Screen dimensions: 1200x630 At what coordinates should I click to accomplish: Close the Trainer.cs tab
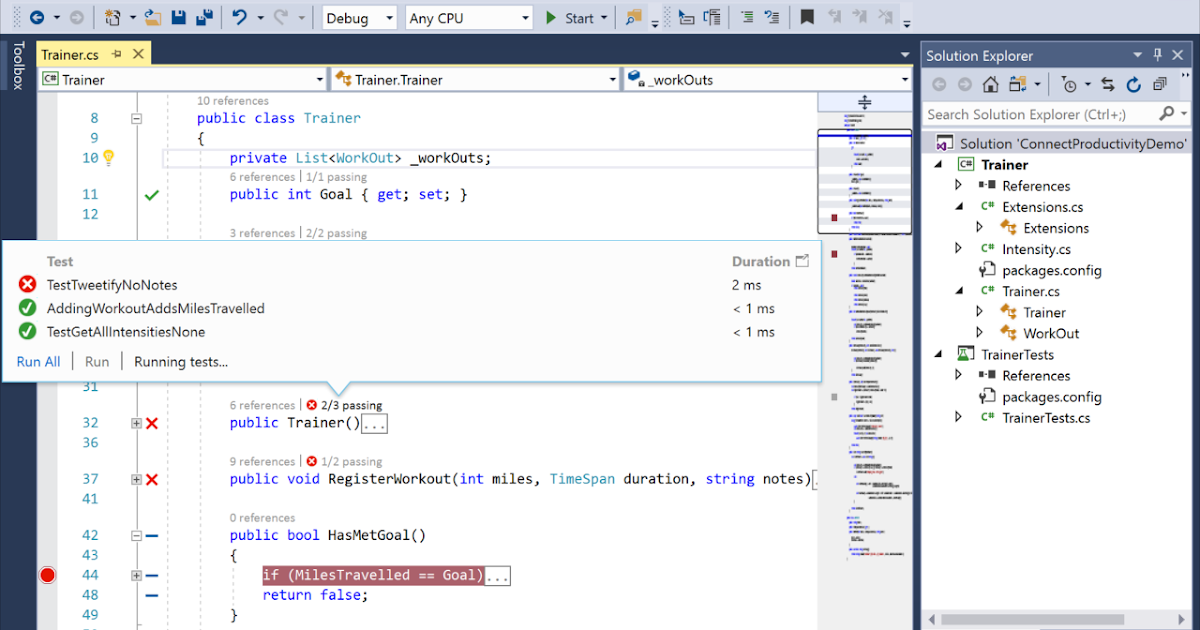(138, 54)
